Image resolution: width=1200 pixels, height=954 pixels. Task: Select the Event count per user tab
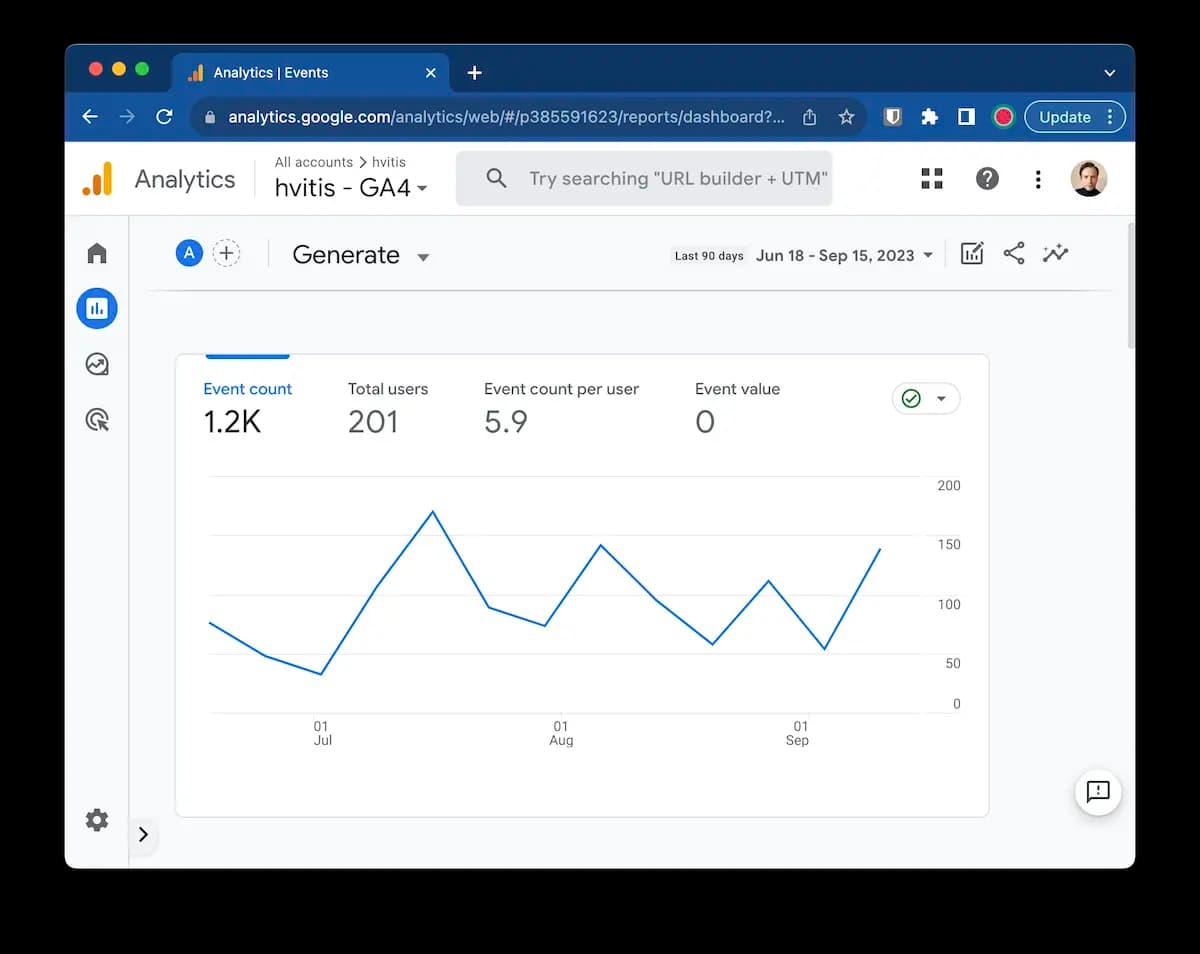(x=561, y=408)
